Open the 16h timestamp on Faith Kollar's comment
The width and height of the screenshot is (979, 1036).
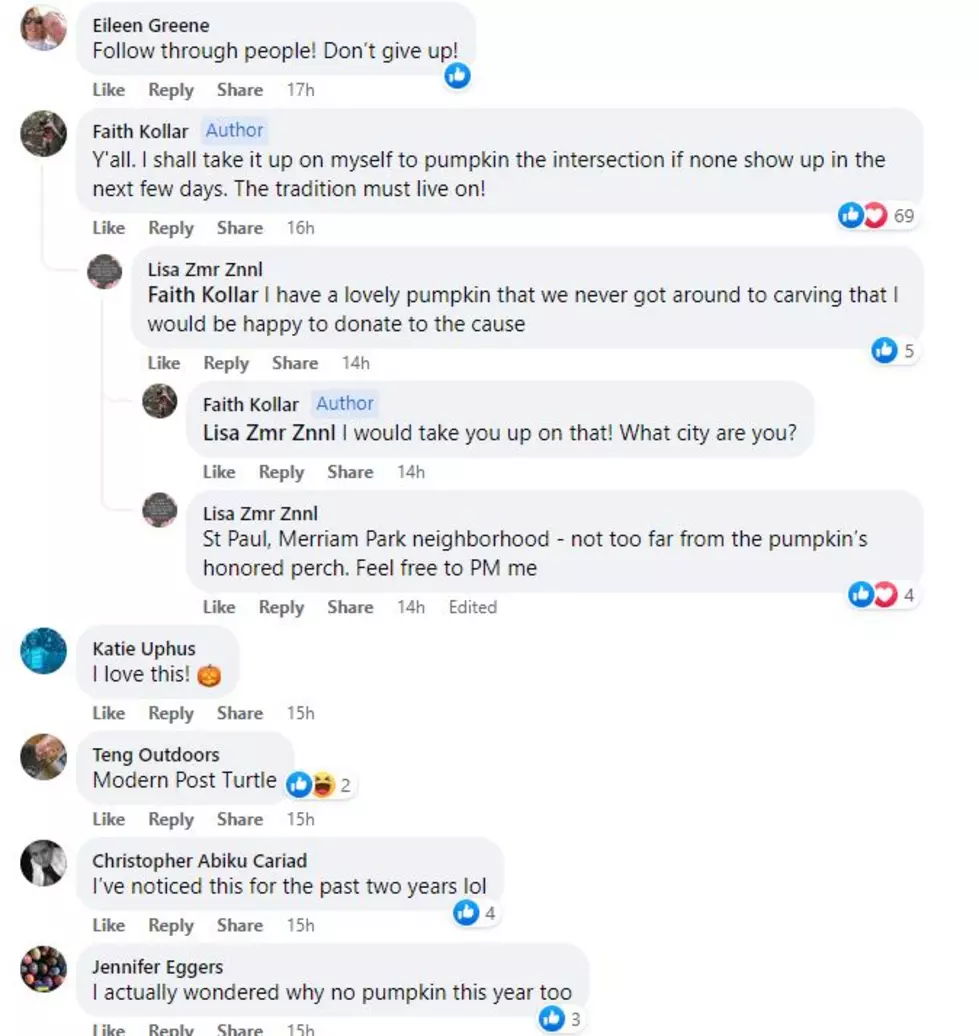301,228
